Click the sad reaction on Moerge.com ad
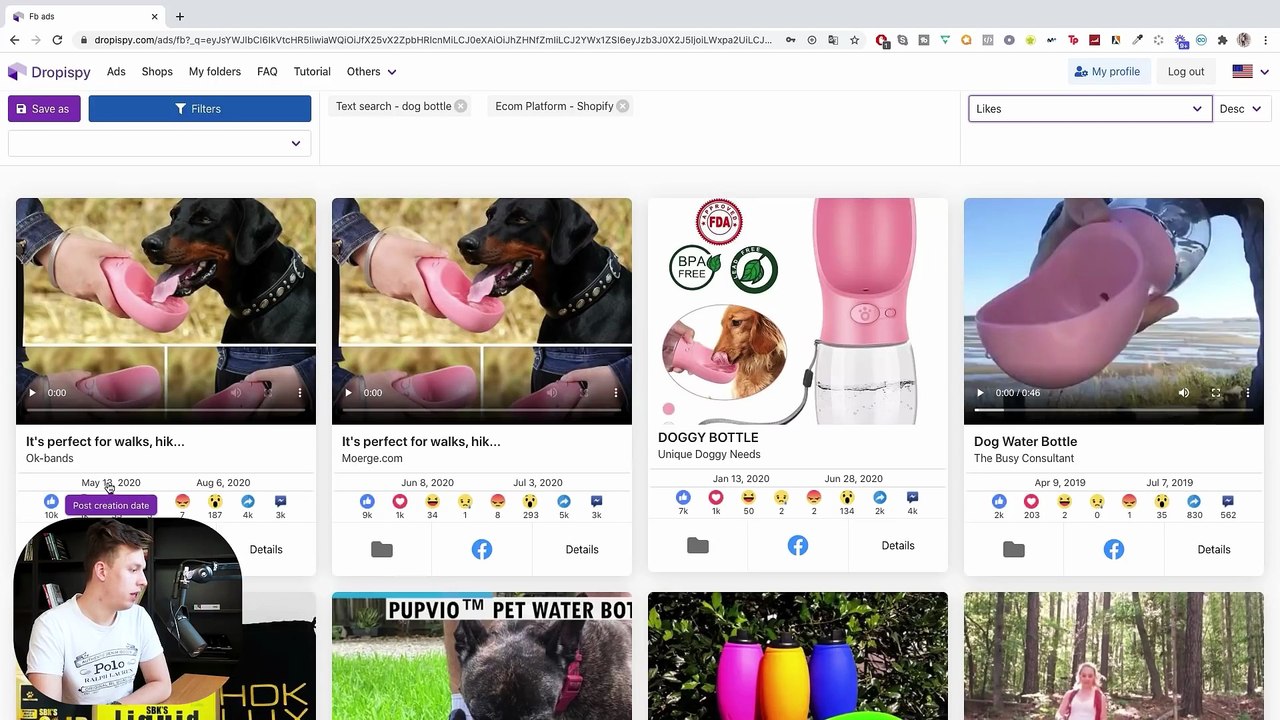The width and height of the screenshot is (1280, 720). 465,501
